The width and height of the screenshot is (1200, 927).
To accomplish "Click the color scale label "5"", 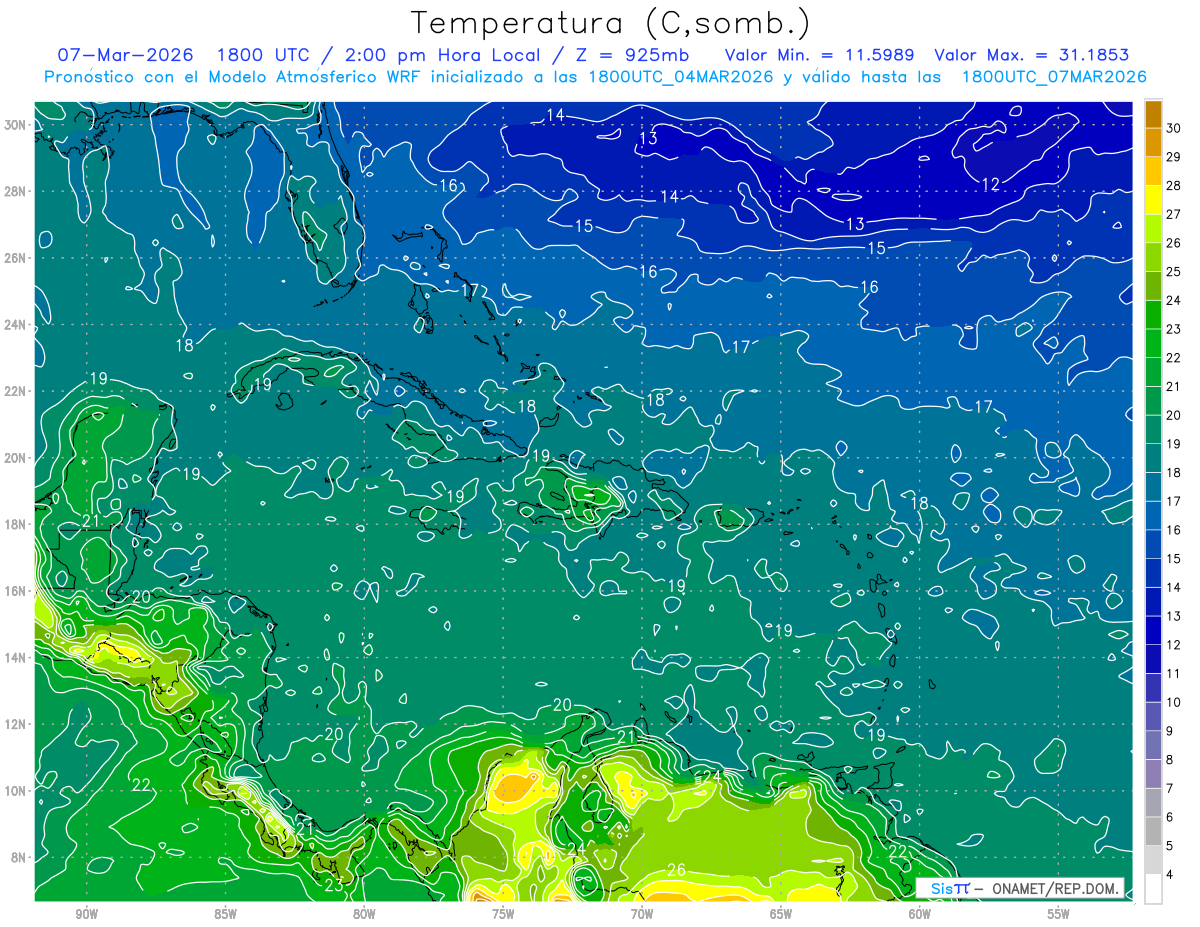I will (1171, 846).
